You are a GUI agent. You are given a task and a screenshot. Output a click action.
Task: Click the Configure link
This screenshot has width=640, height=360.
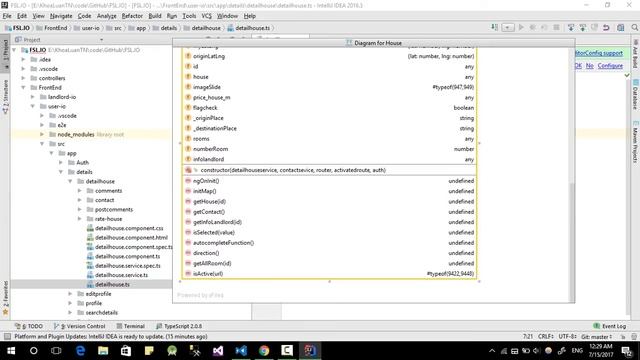[x=610, y=66]
